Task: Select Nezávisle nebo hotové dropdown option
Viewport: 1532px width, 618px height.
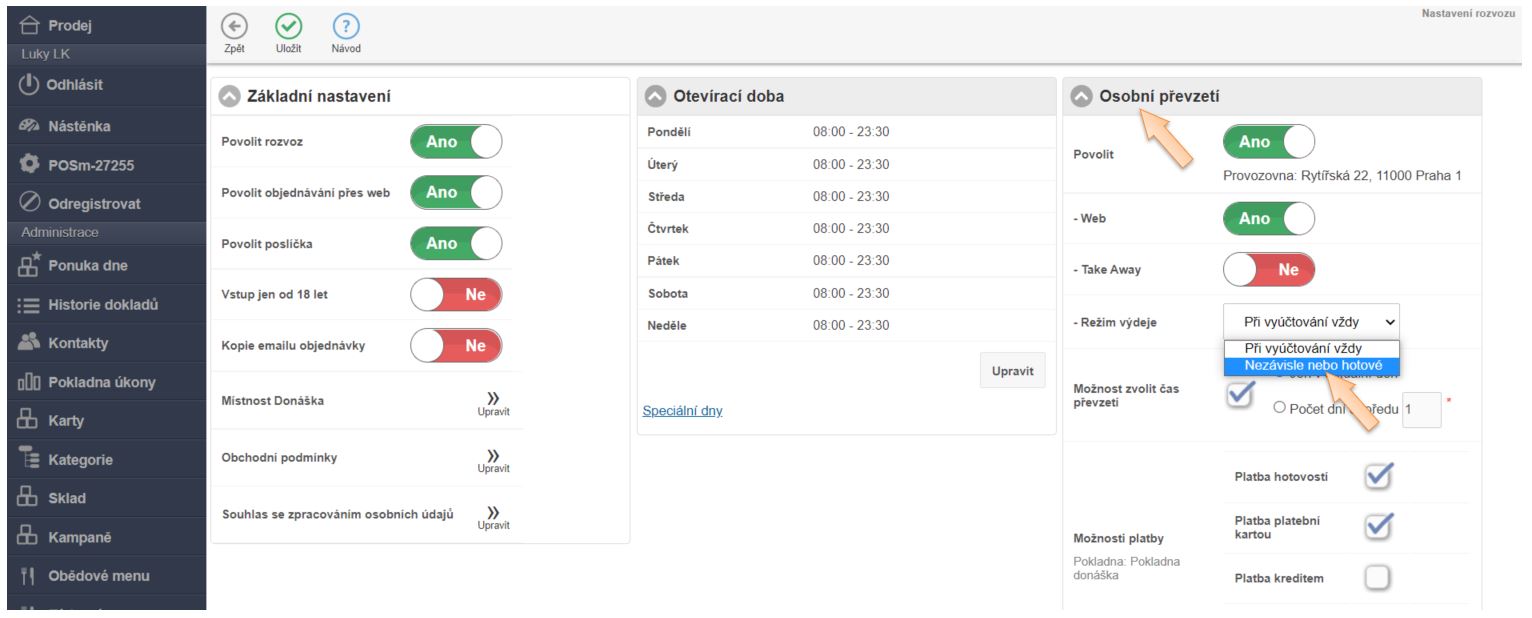Action: (1311, 366)
